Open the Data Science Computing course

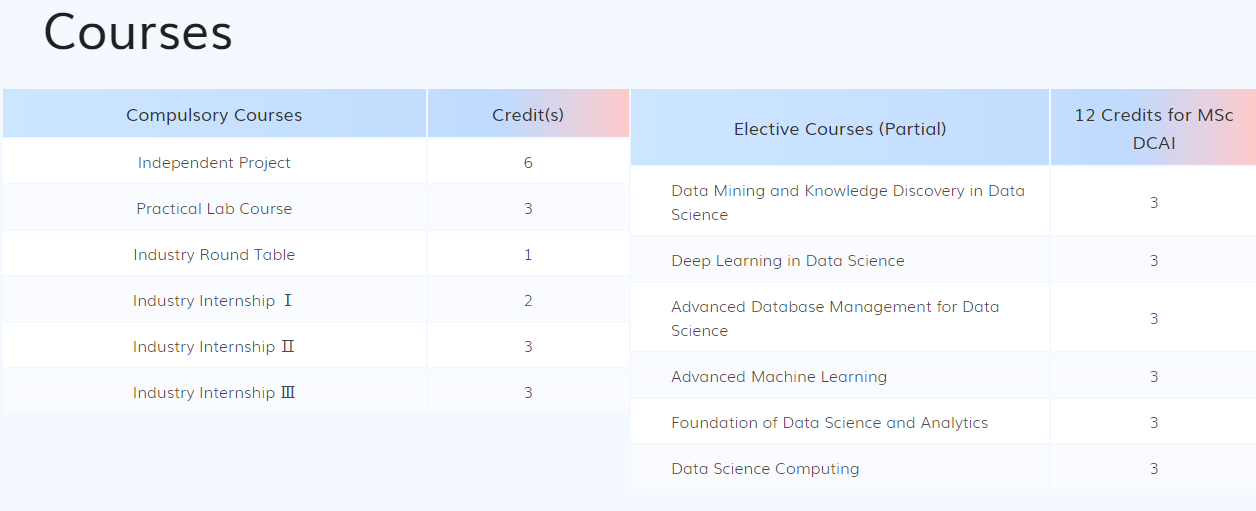tap(765, 468)
